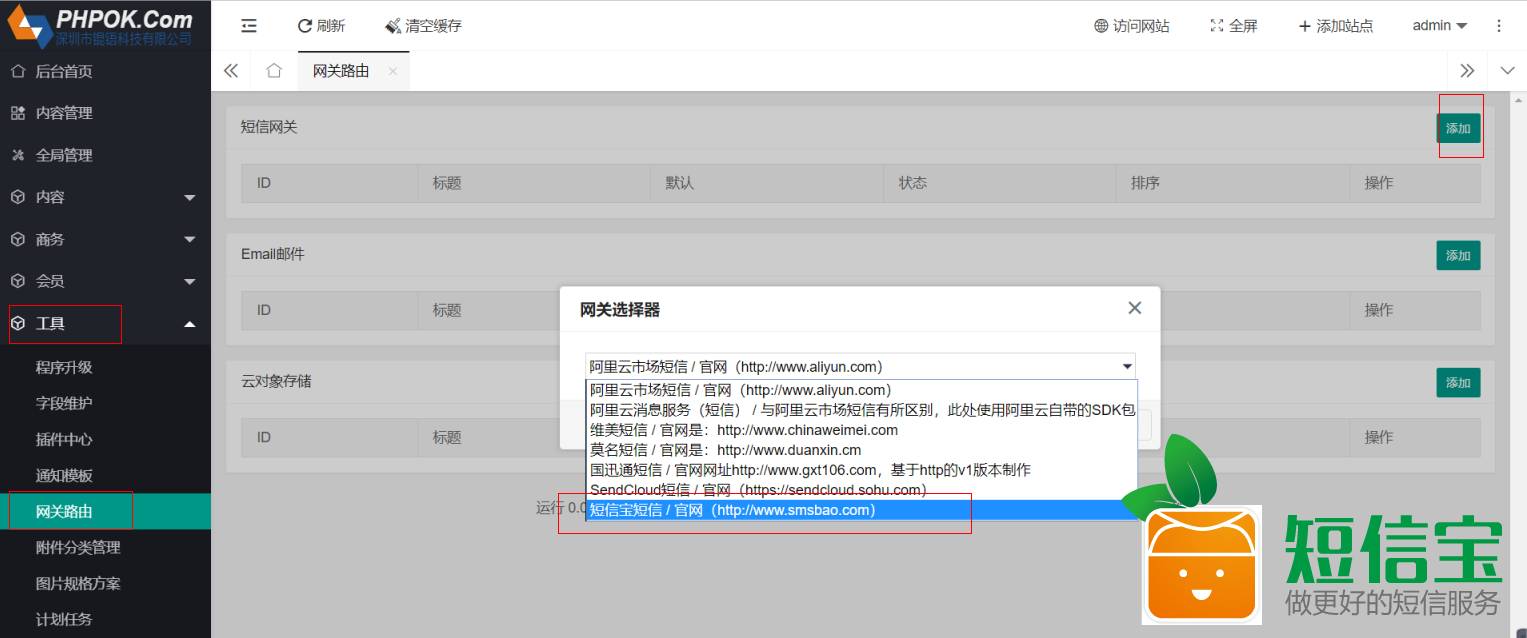Click the sidebar collapse hamburger icon
Viewport: 1527px width, 638px height.
point(249,26)
